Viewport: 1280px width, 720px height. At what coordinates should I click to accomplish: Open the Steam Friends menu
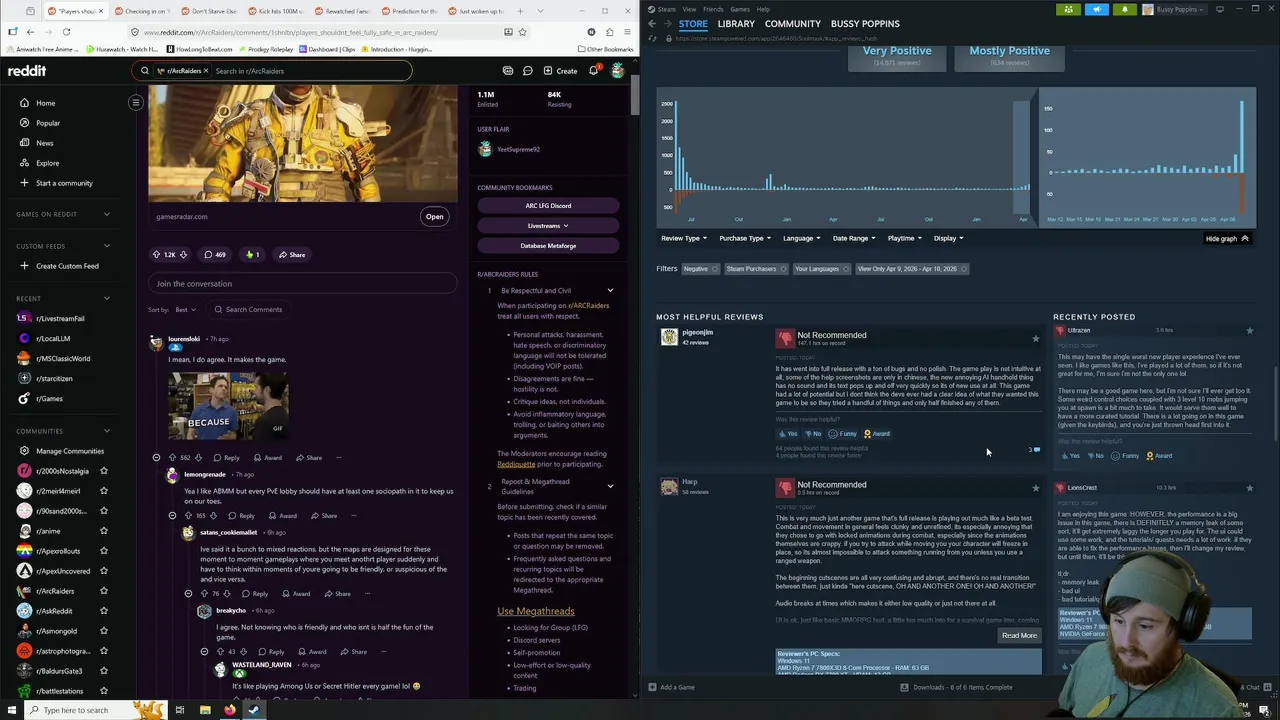point(713,9)
